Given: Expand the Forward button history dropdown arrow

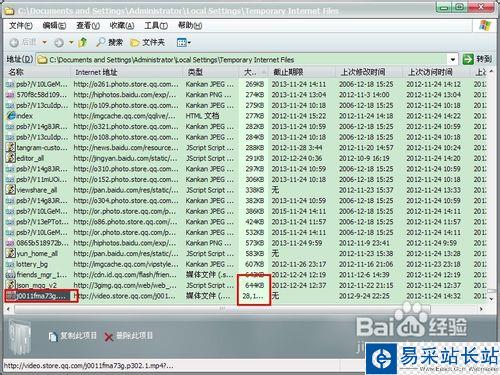Looking at the screenshot, I should click(71, 42).
